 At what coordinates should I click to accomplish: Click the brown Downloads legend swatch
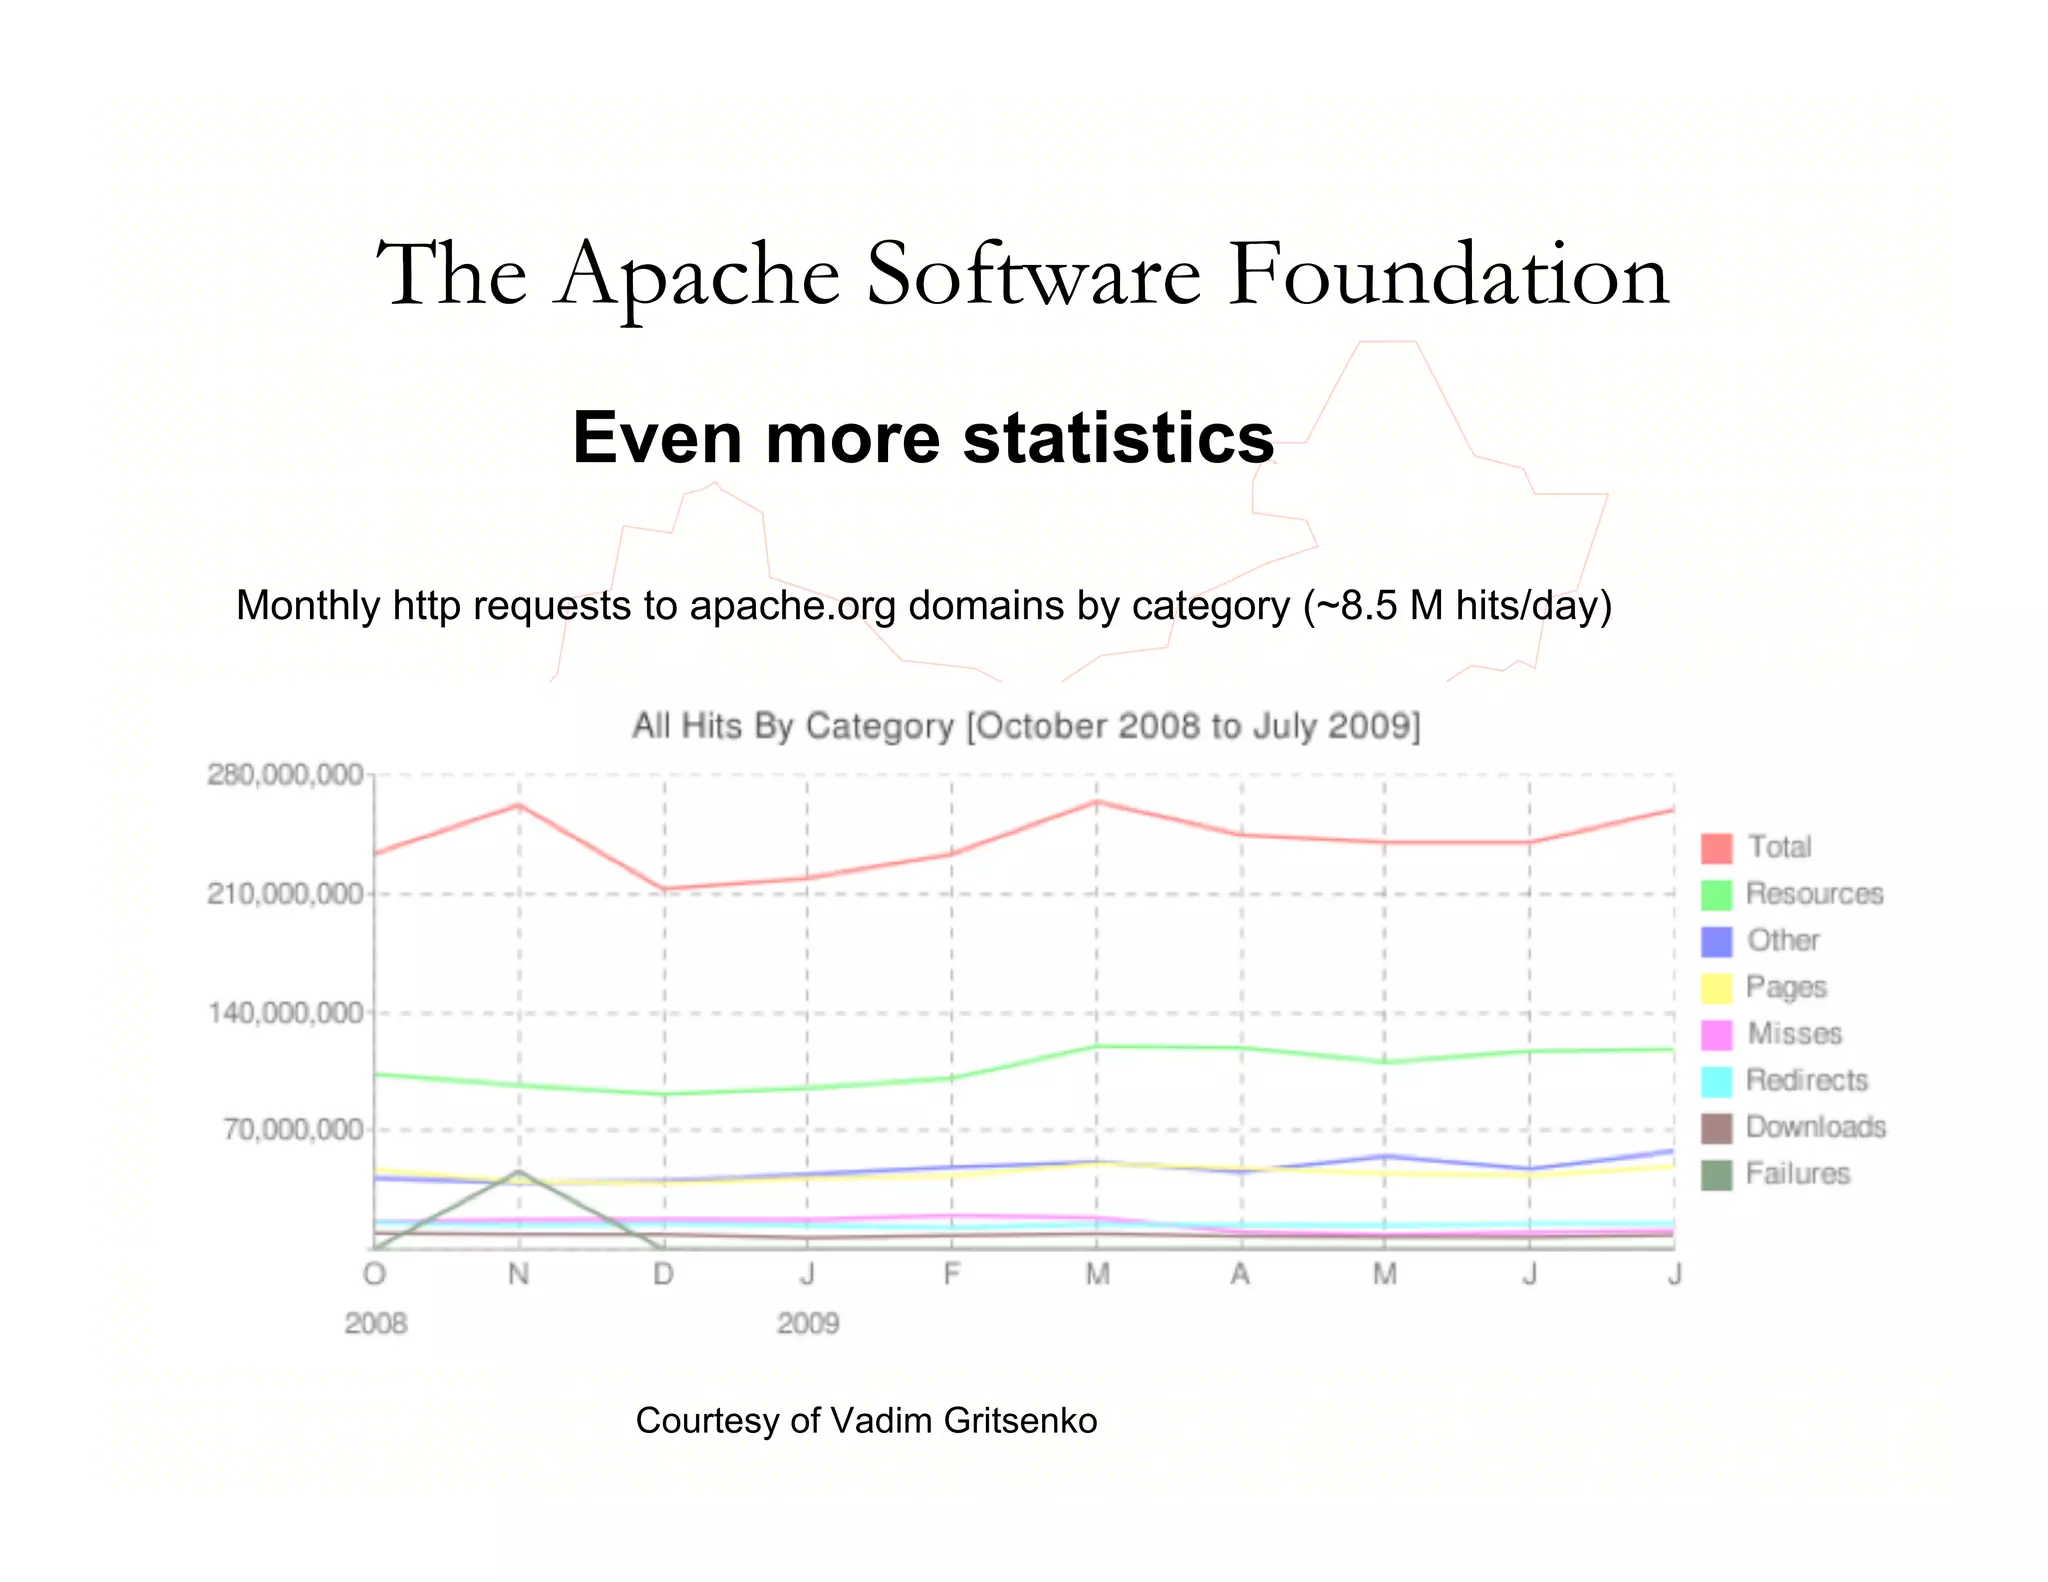tap(1716, 1128)
